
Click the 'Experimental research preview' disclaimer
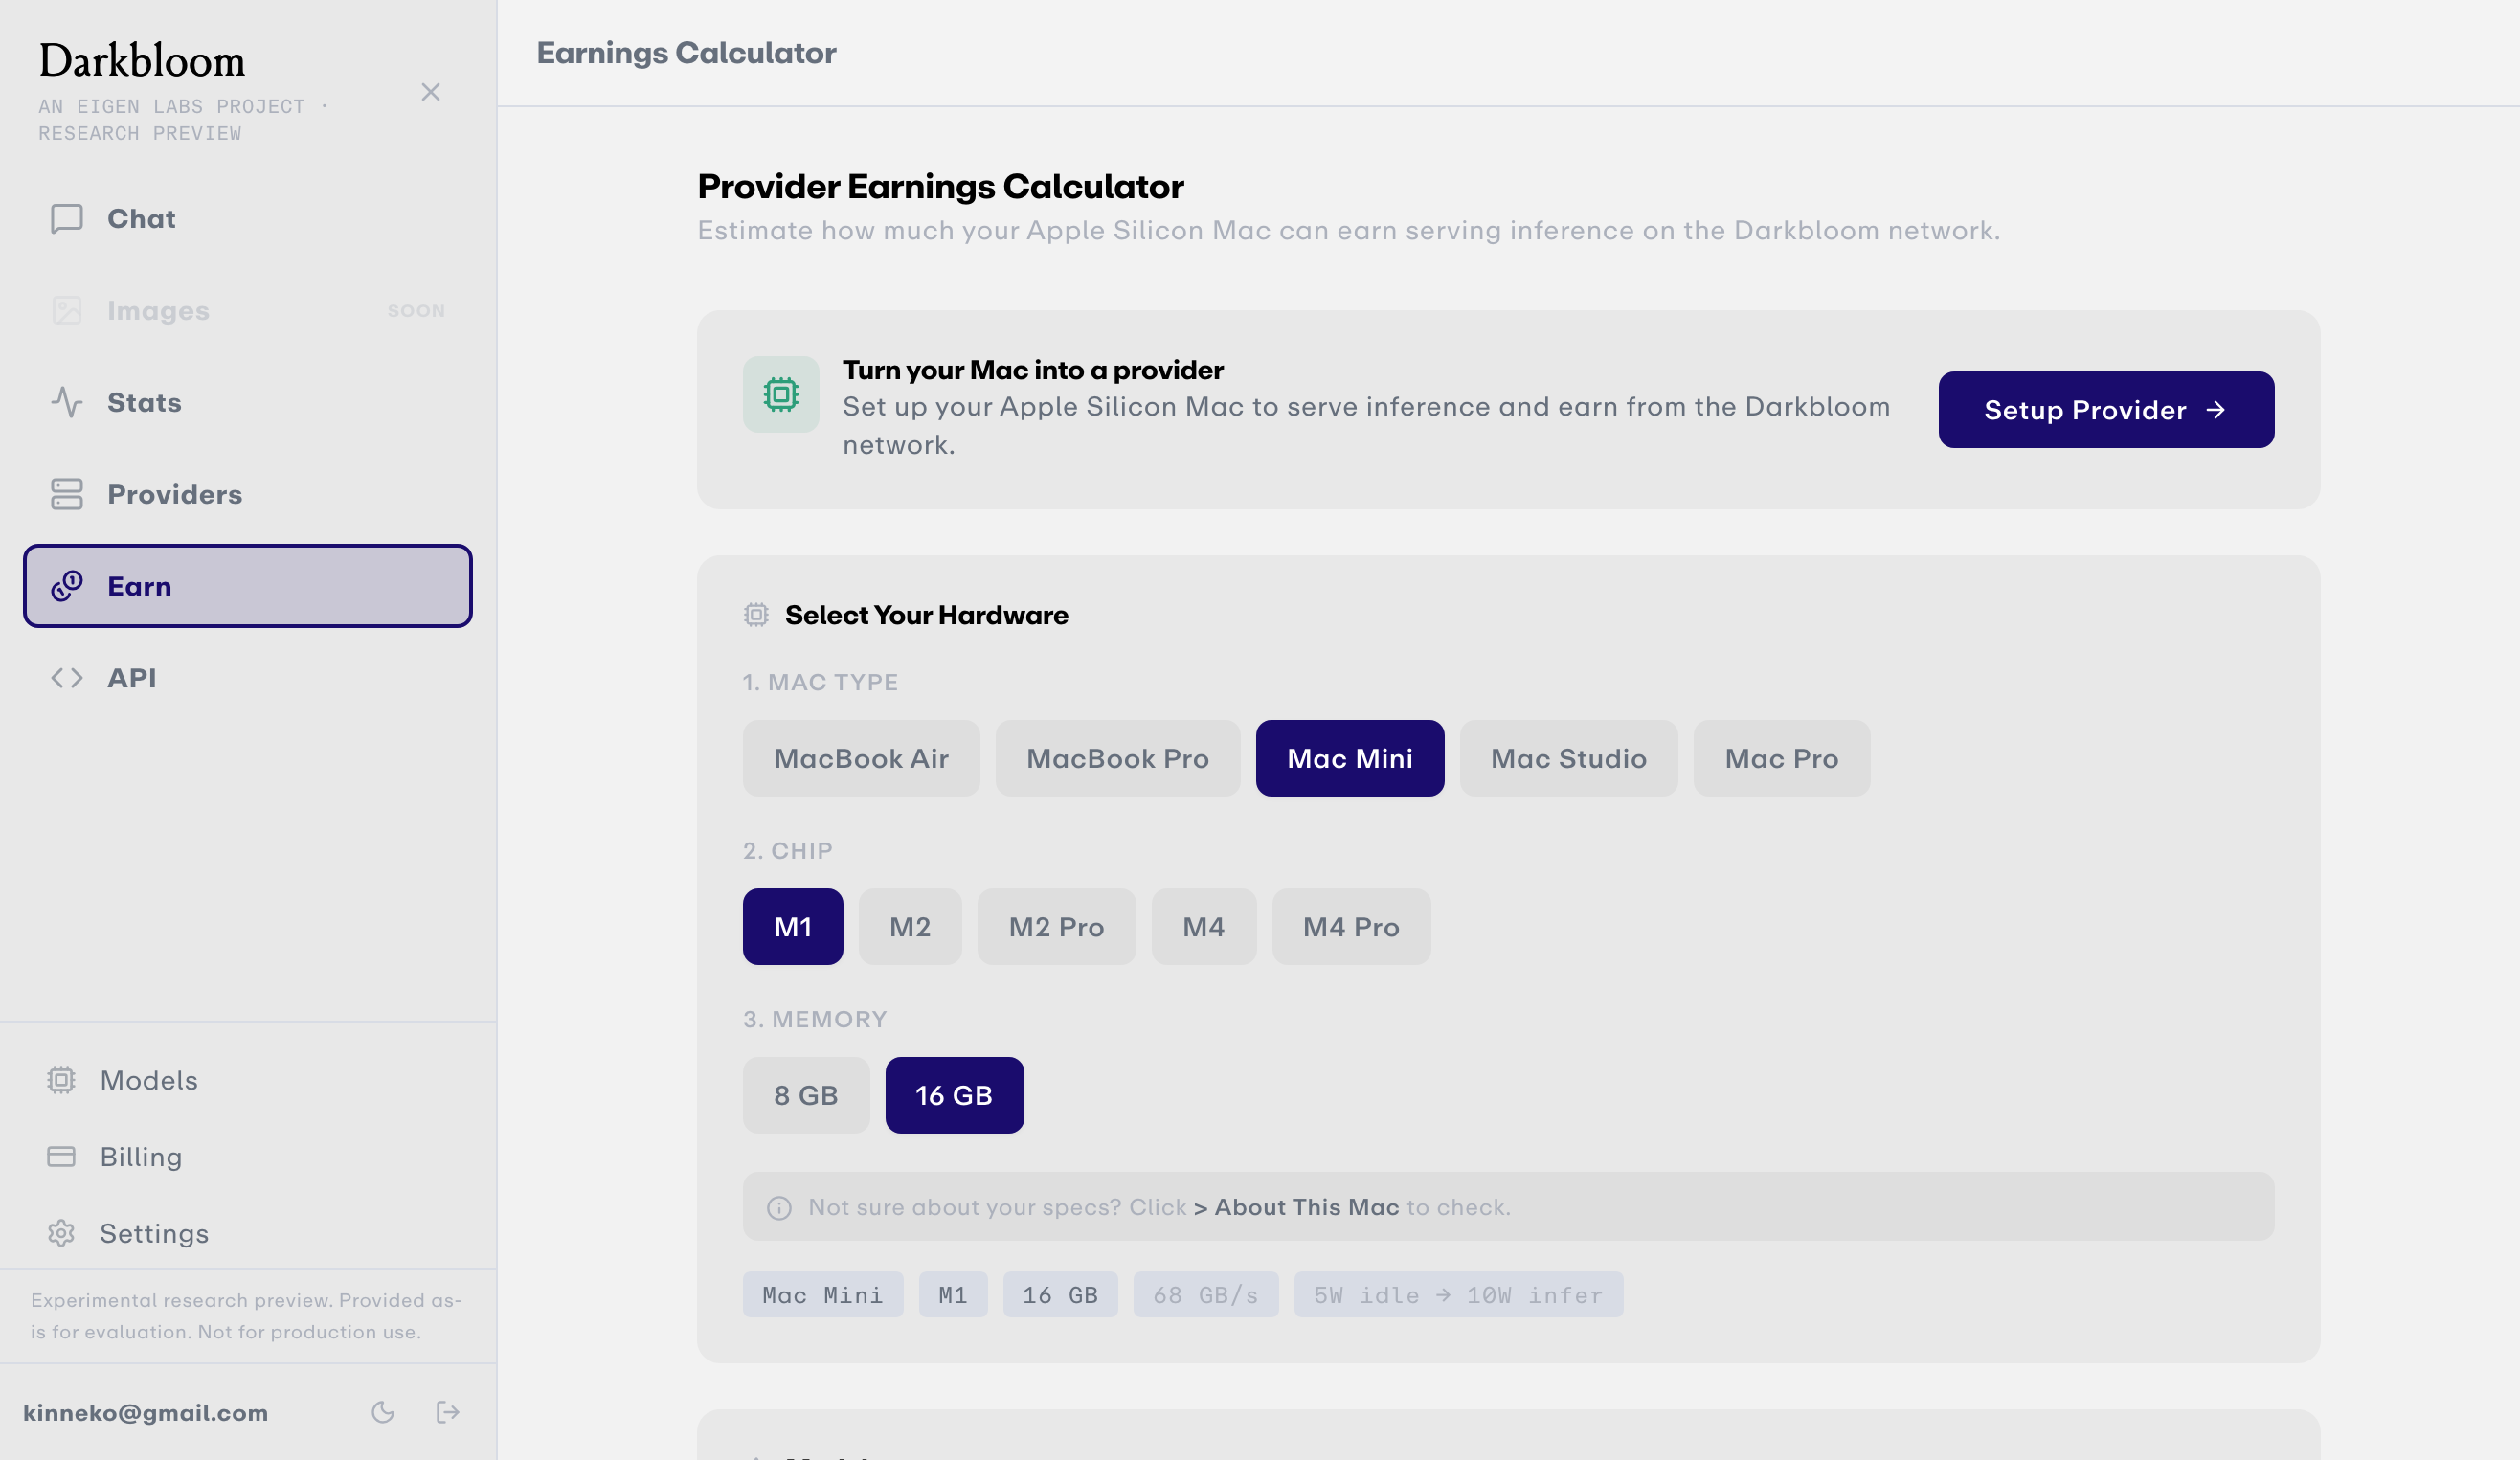(246, 1316)
